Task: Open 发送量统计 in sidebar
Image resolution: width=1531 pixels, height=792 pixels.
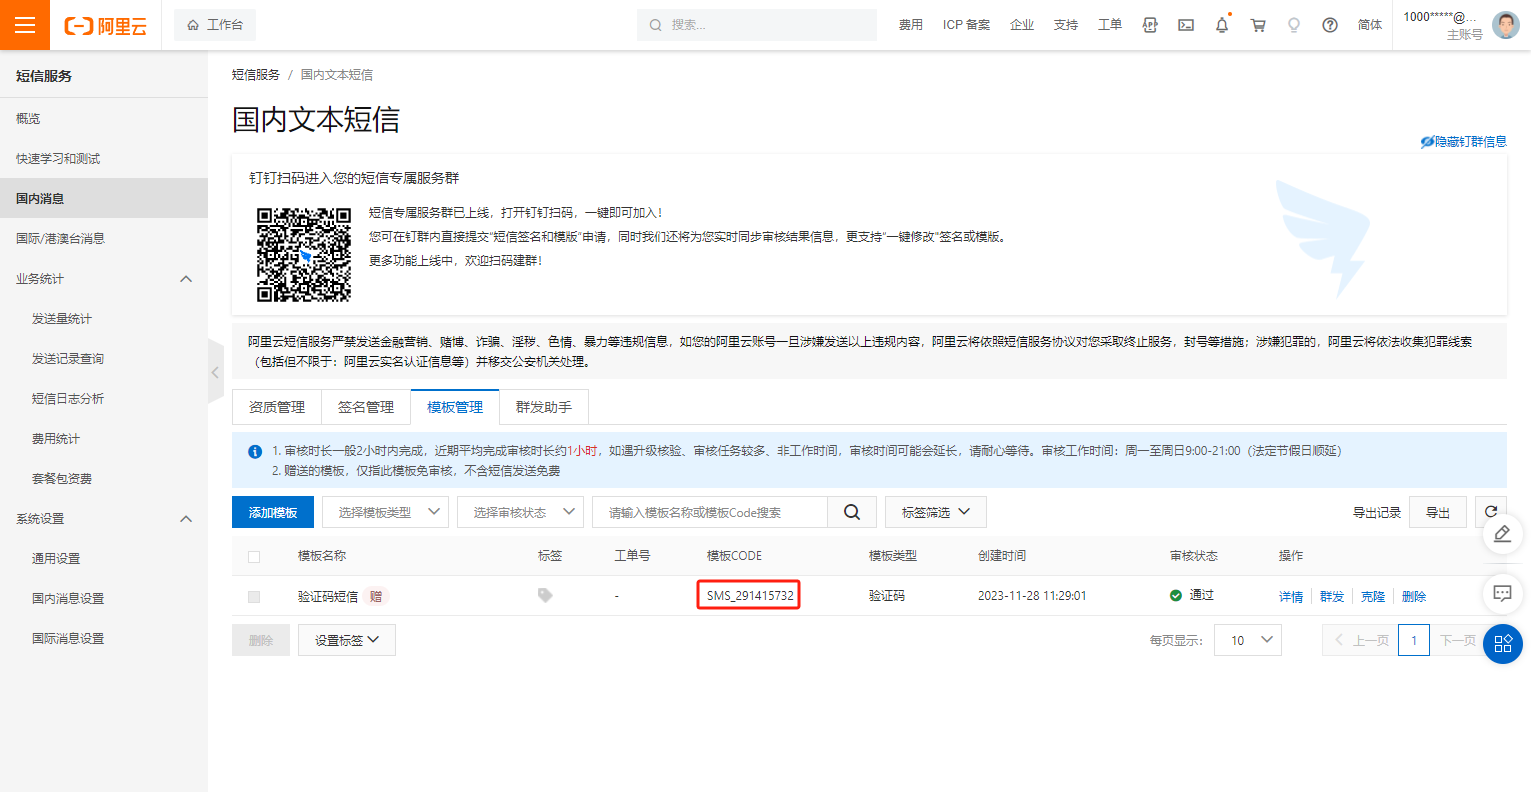Action: (x=62, y=319)
